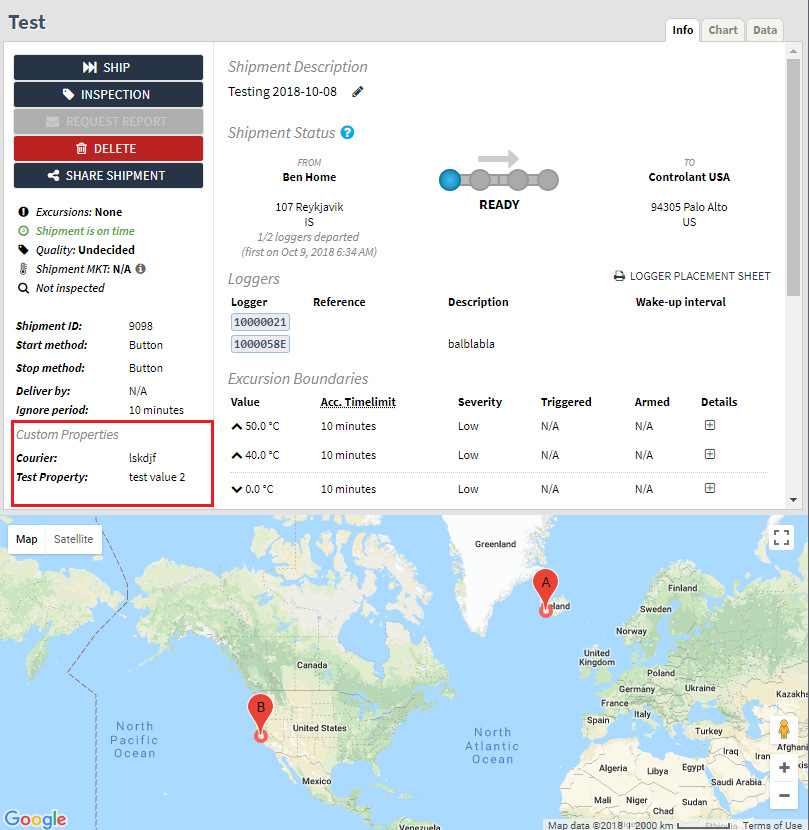This screenshot has height=830, width=809.
Task: Click 'Controlant USA' destination name
Action: 689,177
